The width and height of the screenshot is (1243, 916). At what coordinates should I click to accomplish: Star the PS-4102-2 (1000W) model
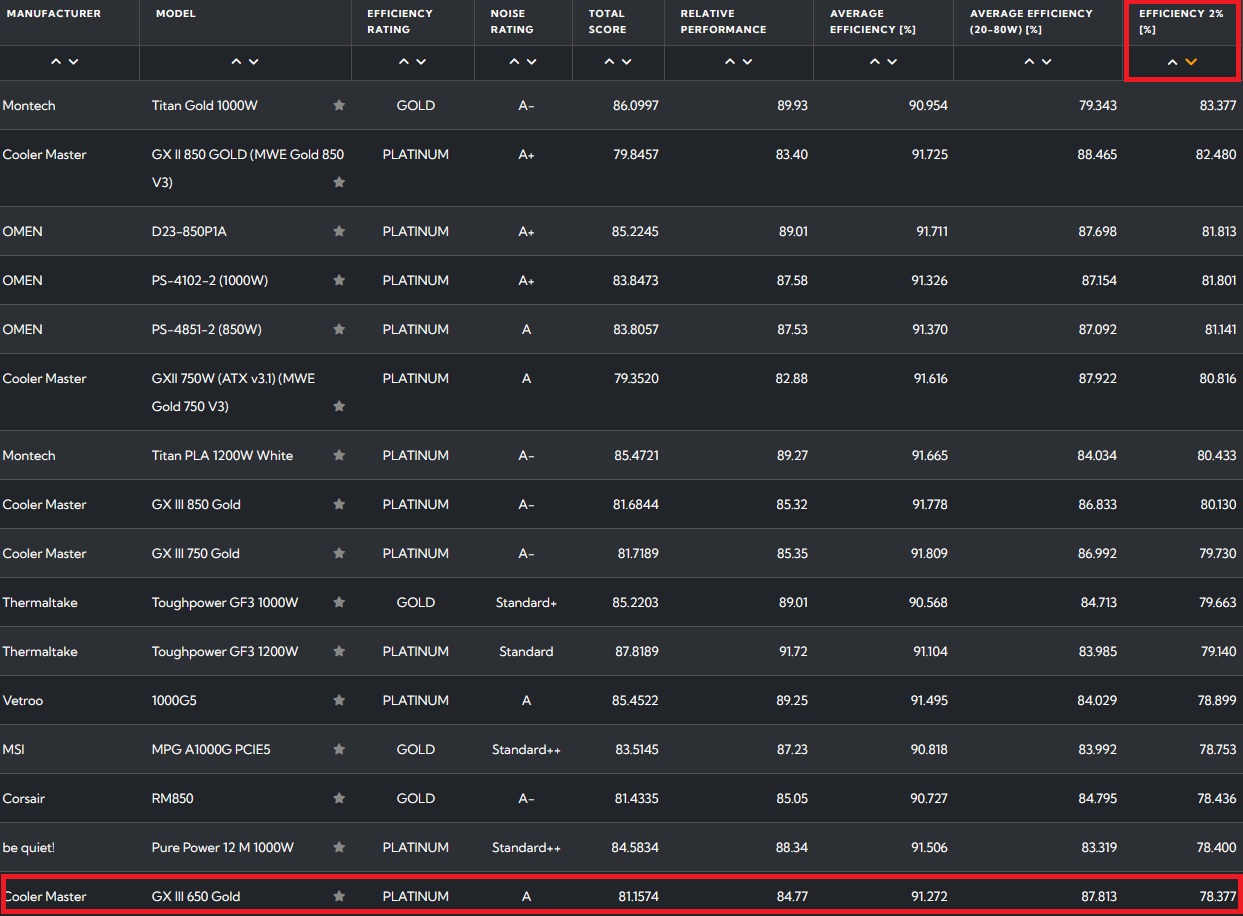click(x=339, y=280)
